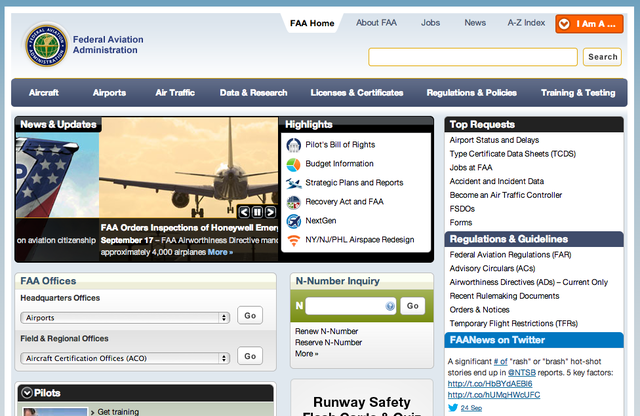
Task: Open Type Certificate Data Sheets (TCDS) link
Action: pyautogui.click(x=513, y=154)
